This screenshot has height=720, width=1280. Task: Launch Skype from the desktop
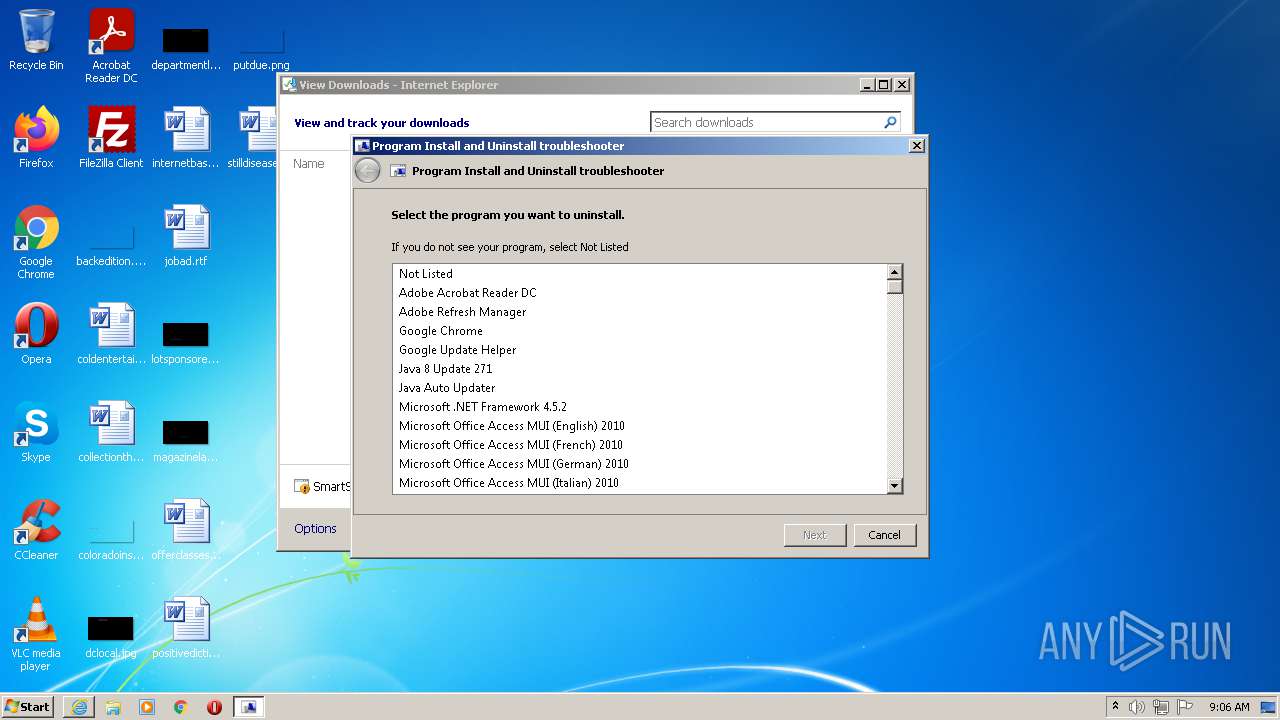tap(36, 431)
